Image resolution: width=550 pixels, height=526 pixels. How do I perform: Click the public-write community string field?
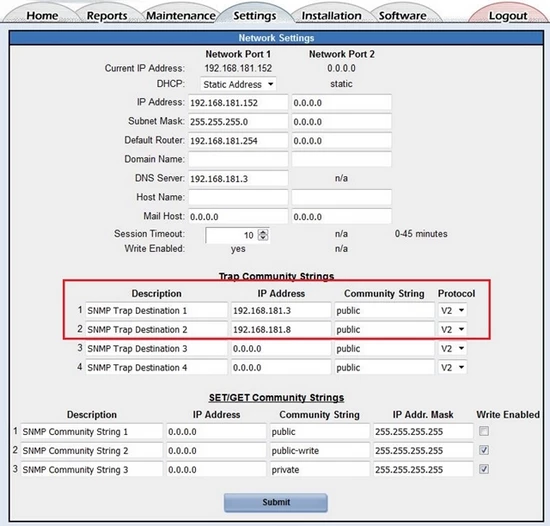pos(320,450)
